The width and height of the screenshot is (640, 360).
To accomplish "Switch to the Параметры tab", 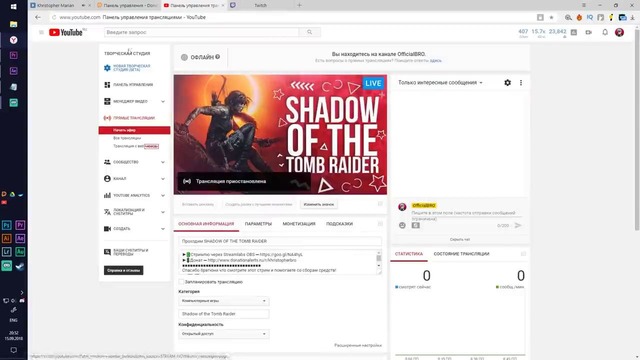I will 258,224.
